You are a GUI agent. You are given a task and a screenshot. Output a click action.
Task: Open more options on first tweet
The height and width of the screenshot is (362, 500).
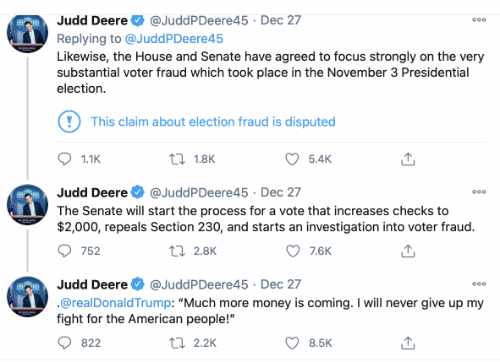coord(479,20)
